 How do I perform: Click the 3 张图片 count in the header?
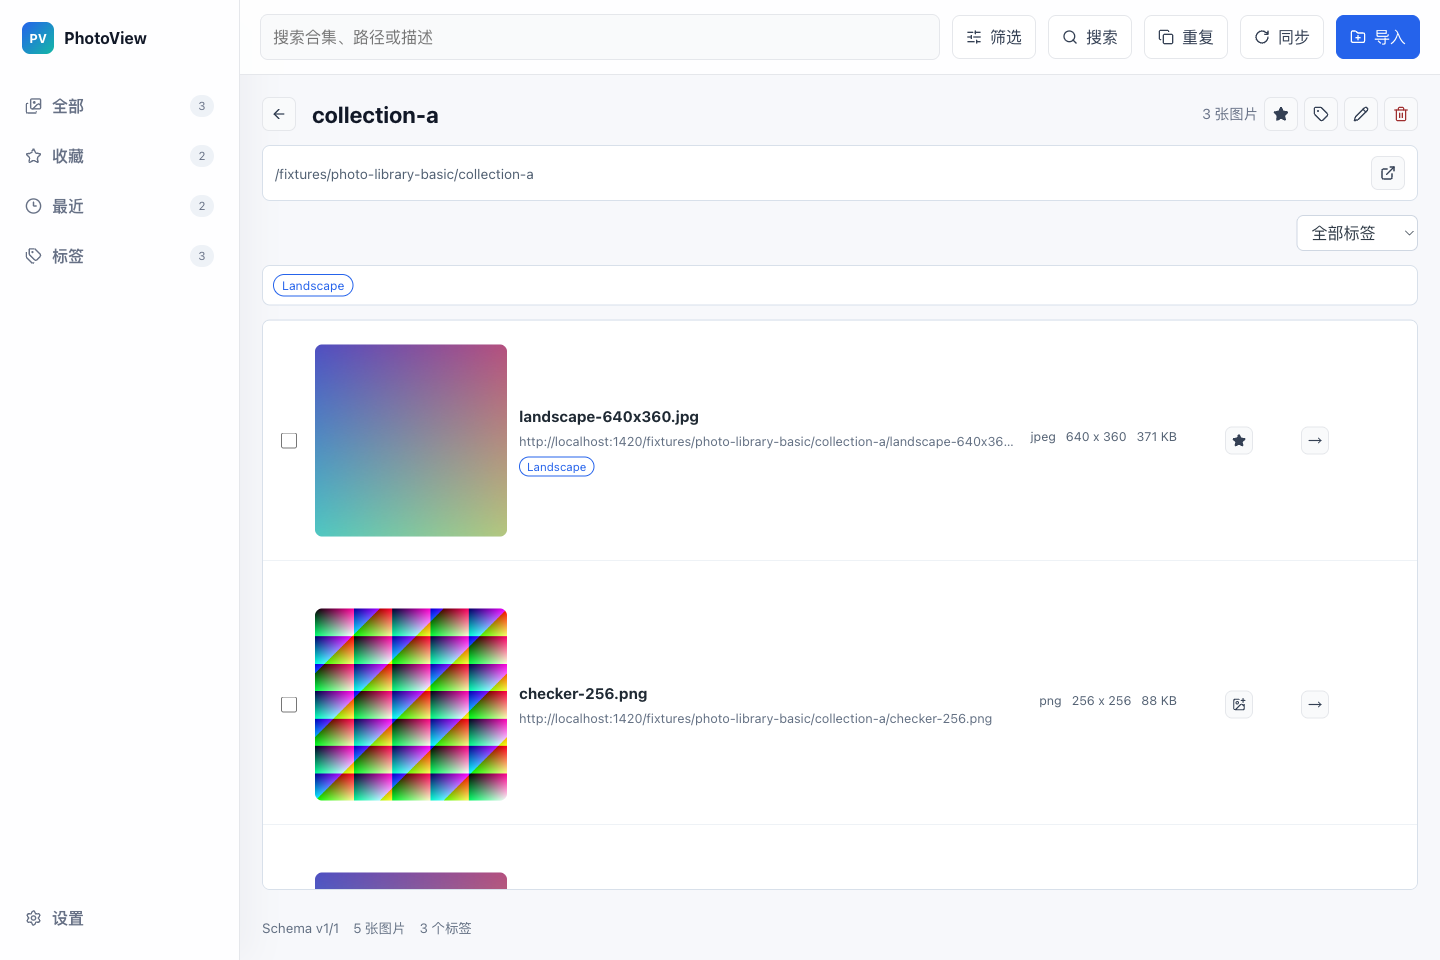pos(1229,114)
